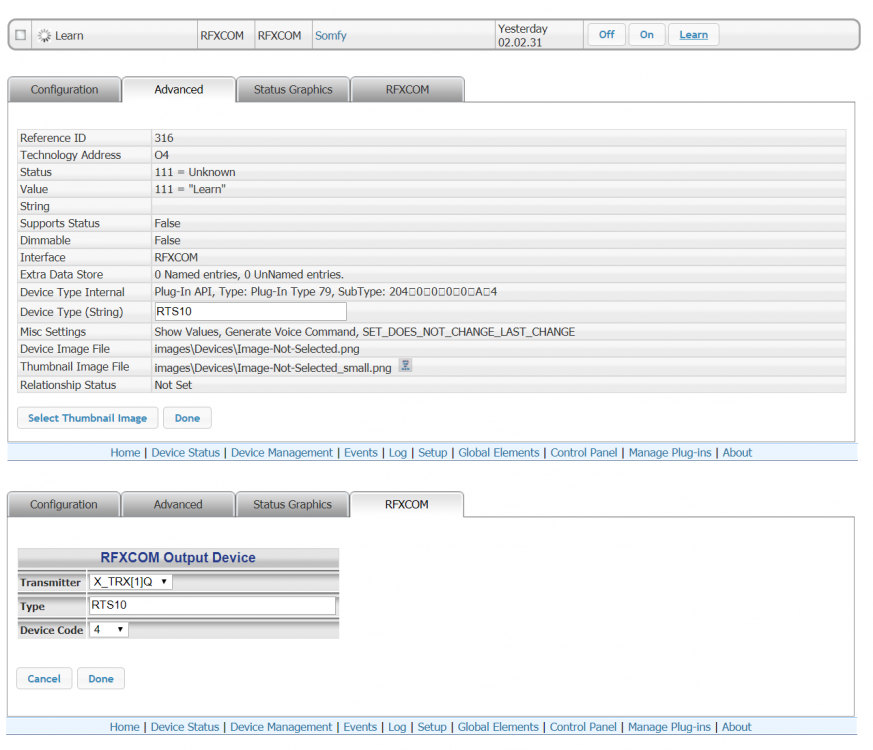Viewport: 873px width, 750px height.
Task: Click the Select Thumbnail Image button
Action: 87,418
